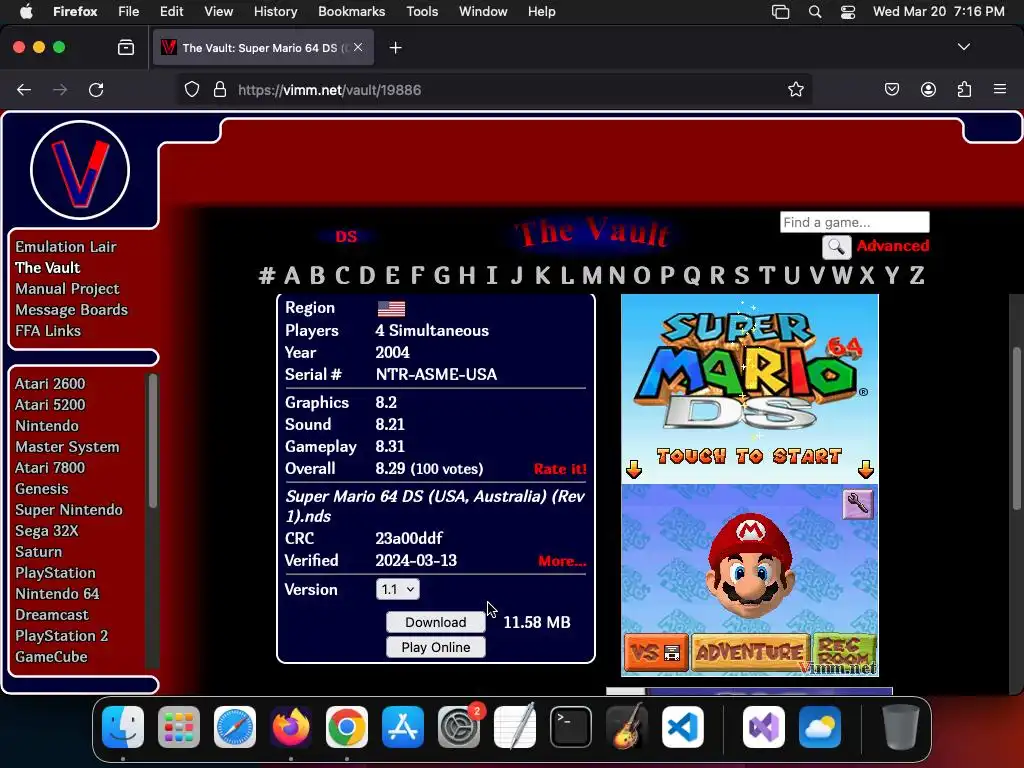Open Launchpad in the dock

point(179,727)
